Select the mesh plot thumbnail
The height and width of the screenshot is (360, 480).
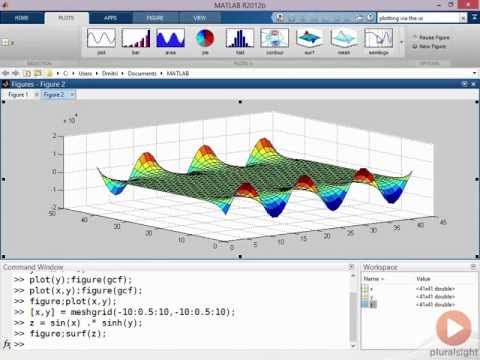coord(344,42)
